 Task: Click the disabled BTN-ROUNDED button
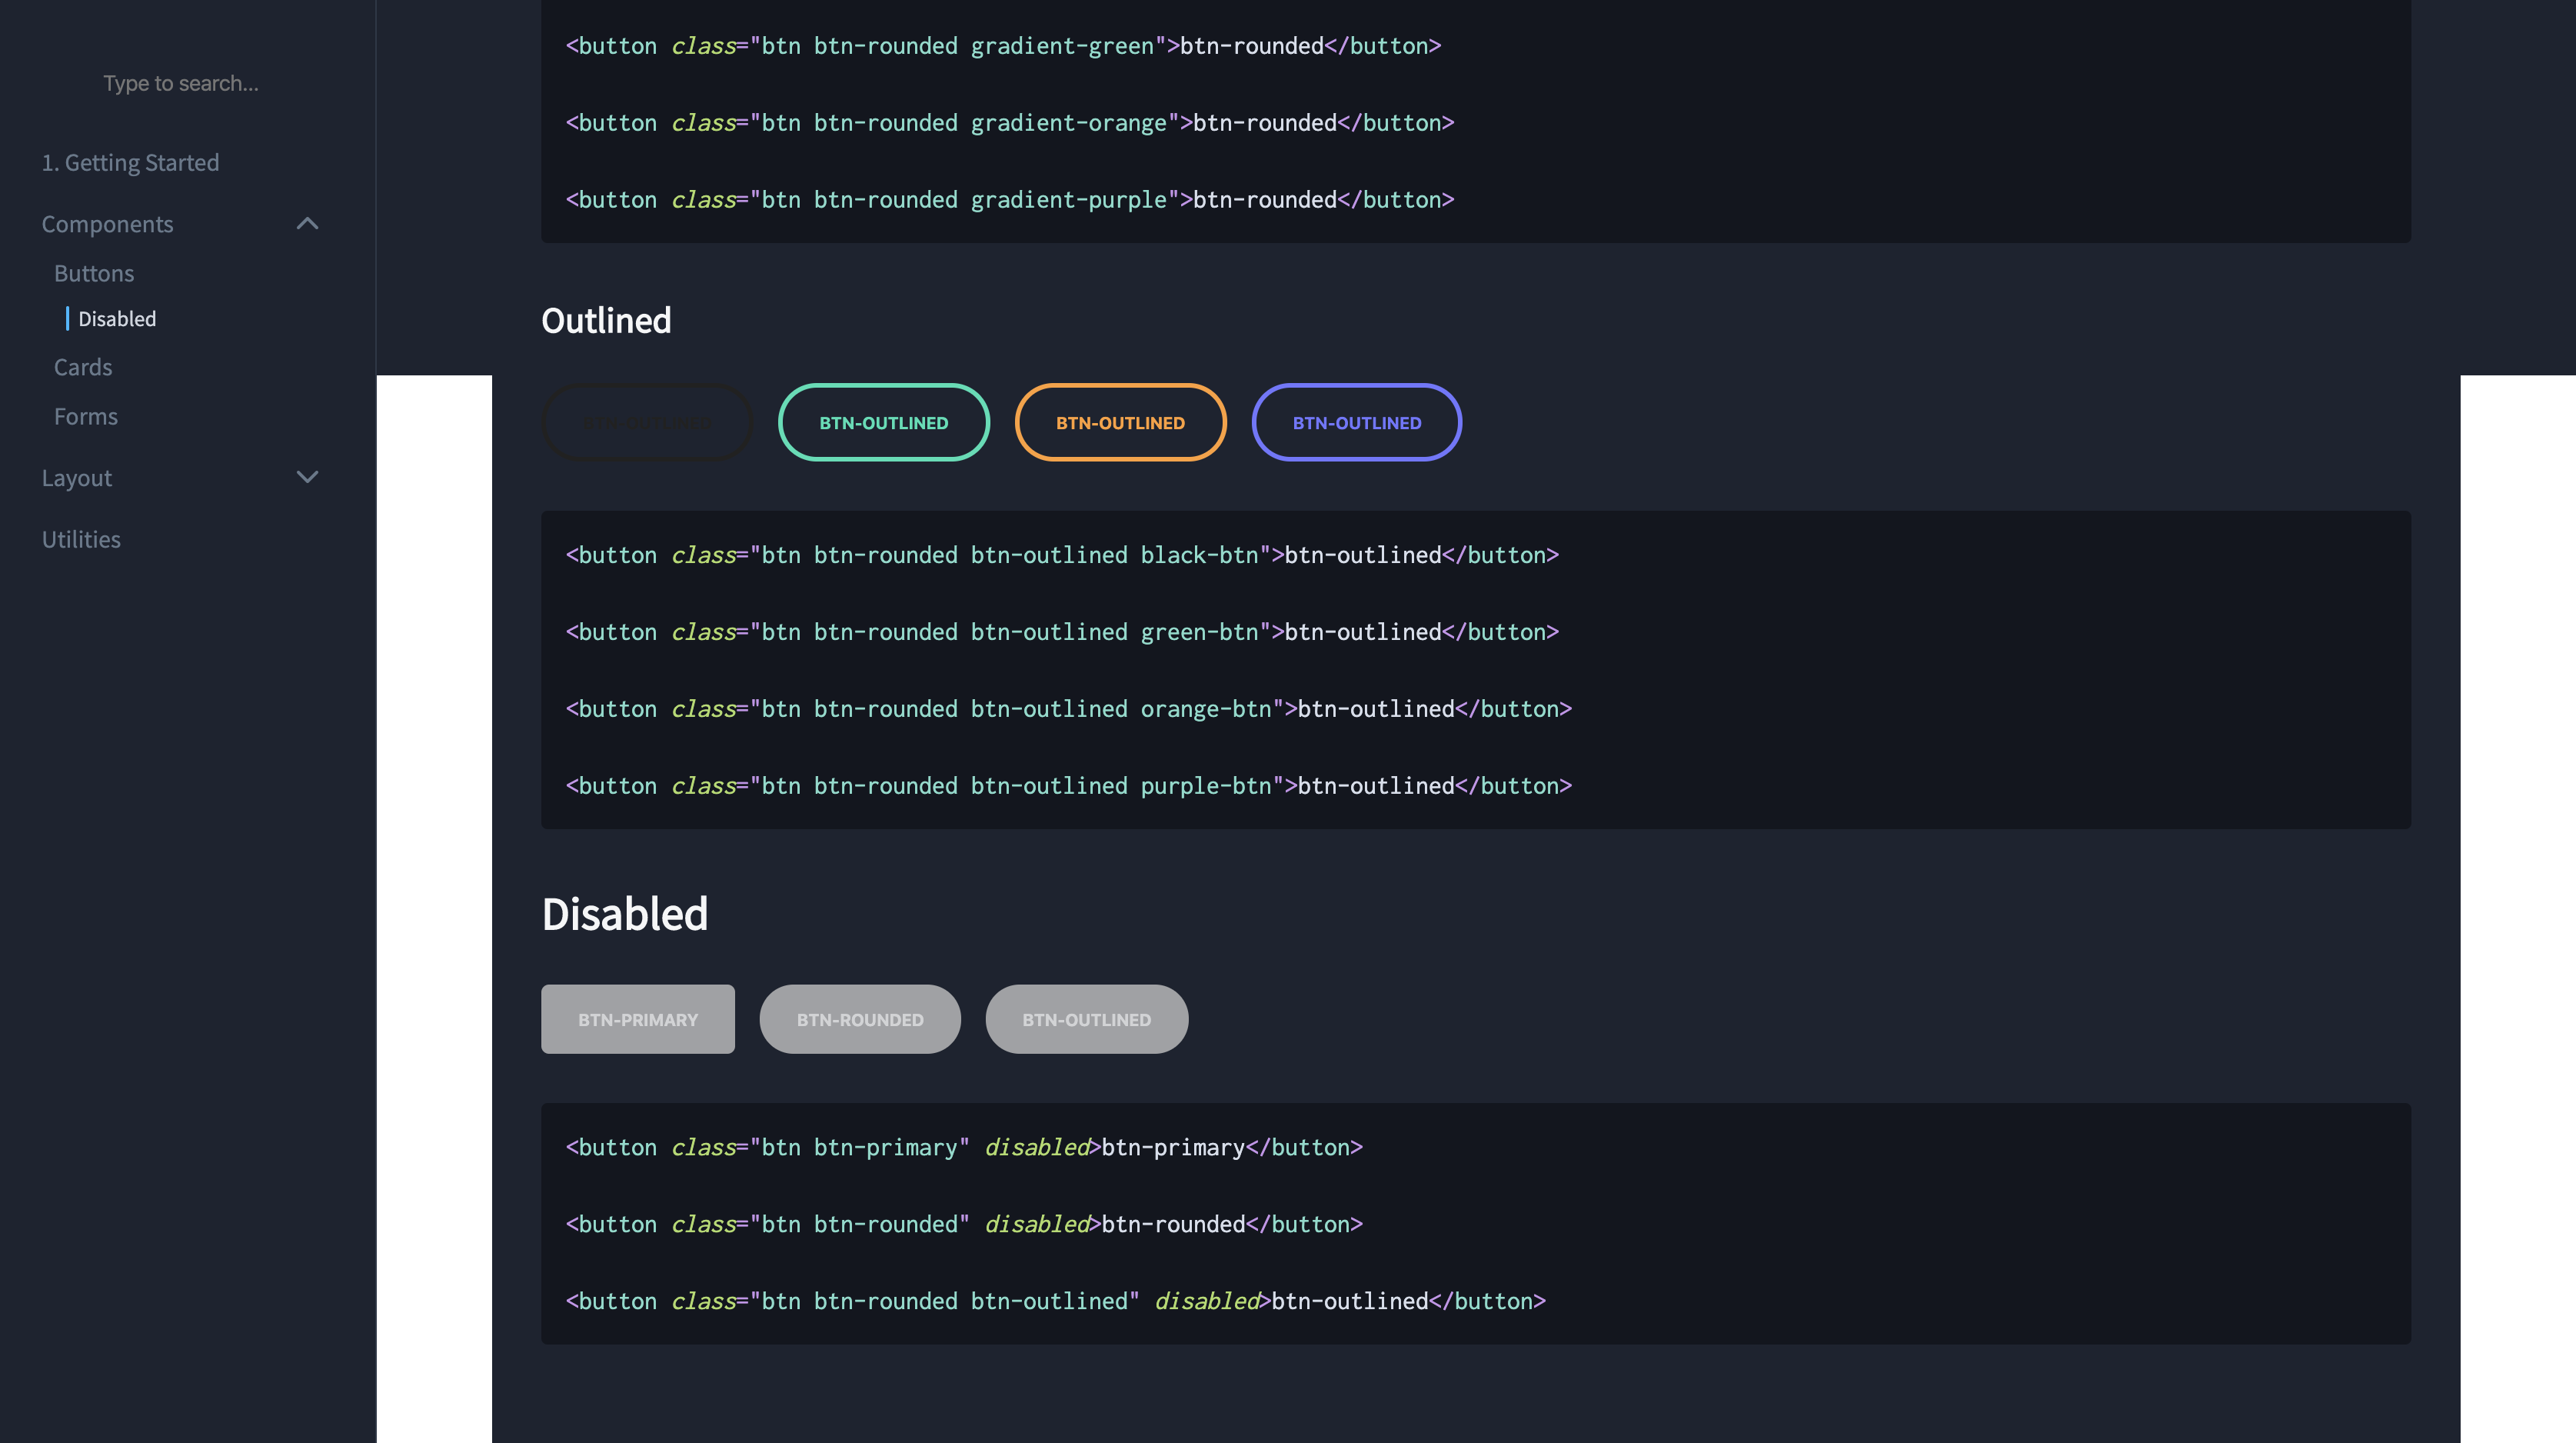[x=860, y=1019]
